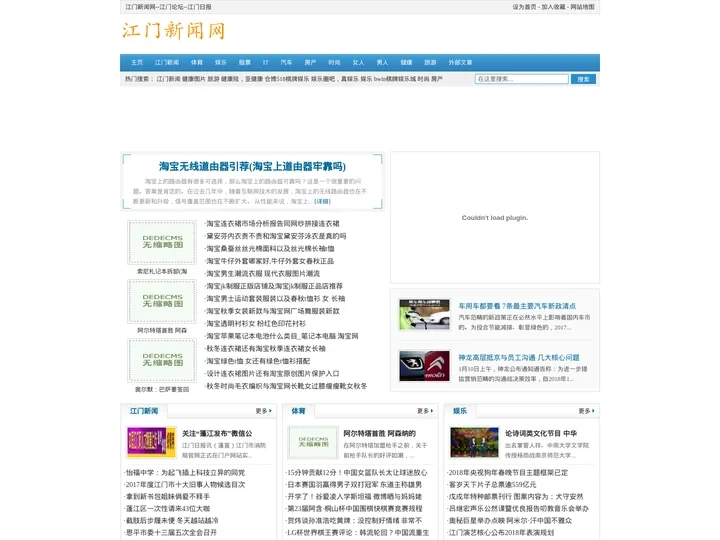Image resolution: width=720 pixels, height=540 pixels.
Task: Open article 淘宝连衣裙市场分析报告
Action: click(273, 224)
